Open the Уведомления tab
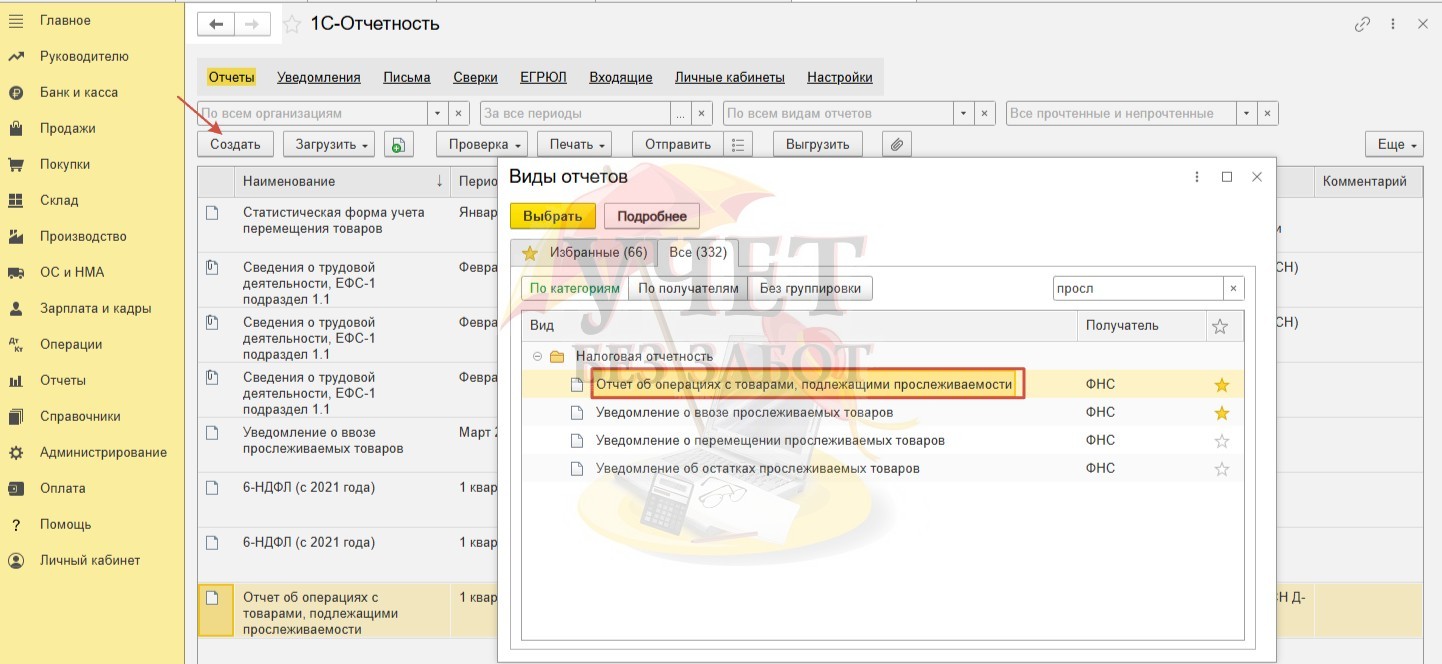Viewport: 1442px width, 664px height. pos(318,77)
